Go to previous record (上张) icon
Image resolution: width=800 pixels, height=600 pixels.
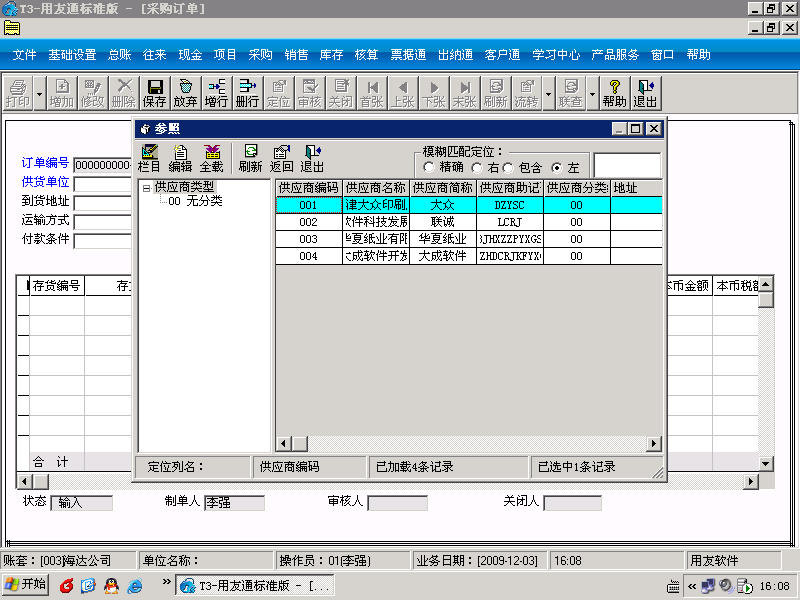403,93
